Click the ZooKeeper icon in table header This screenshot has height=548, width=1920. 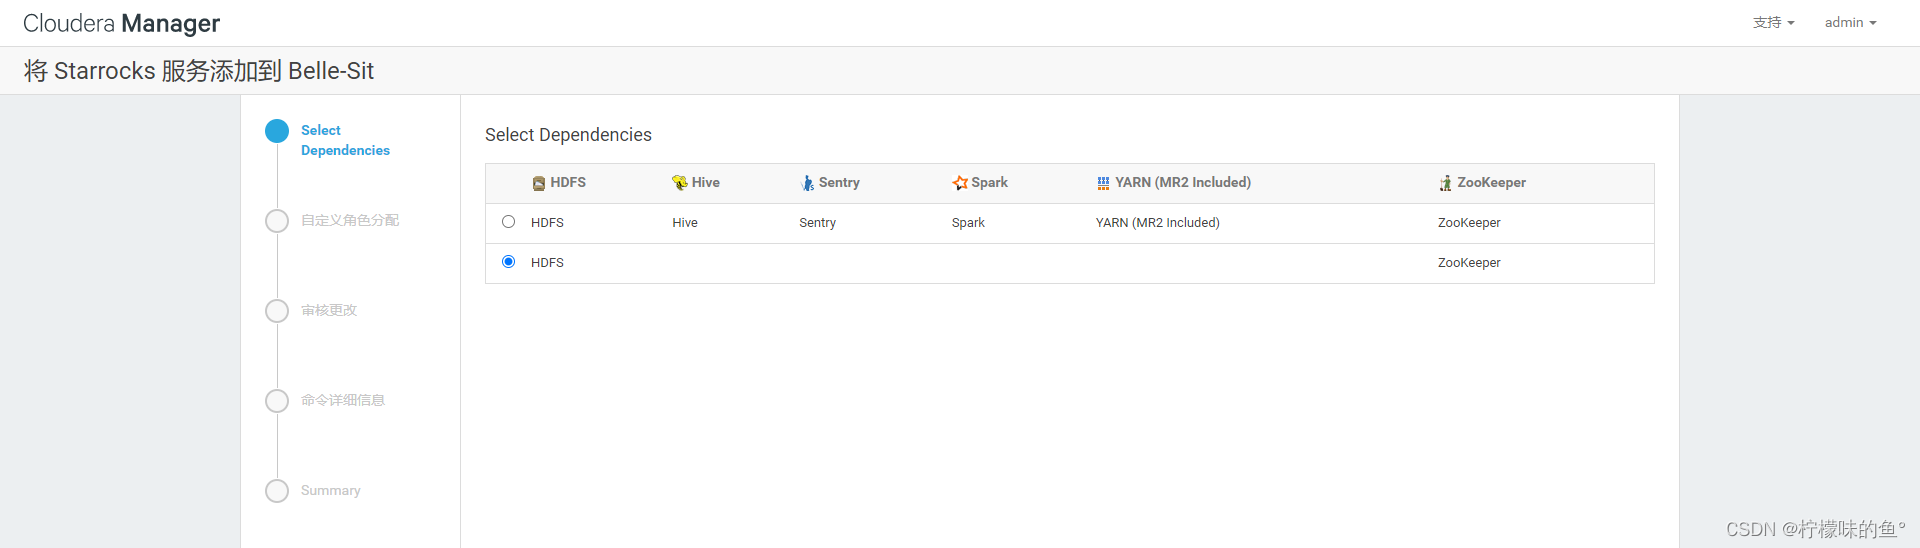pos(1445,183)
